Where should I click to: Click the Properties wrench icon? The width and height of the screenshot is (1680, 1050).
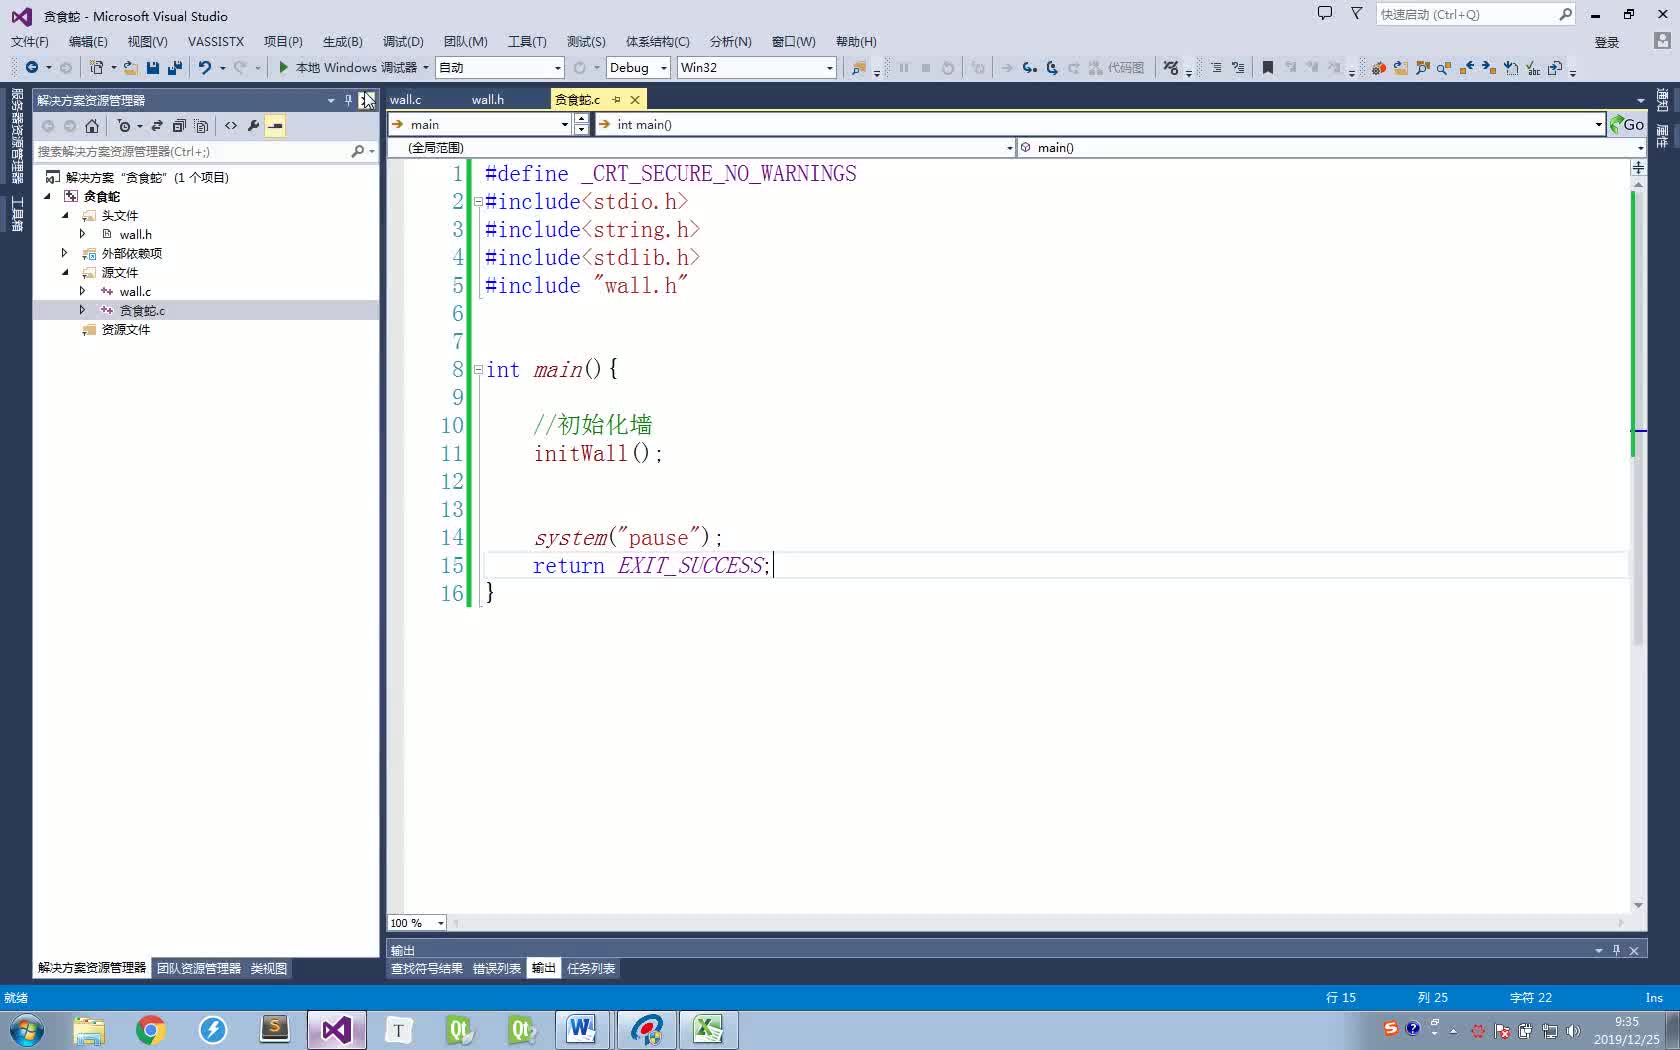pos(253,126)
